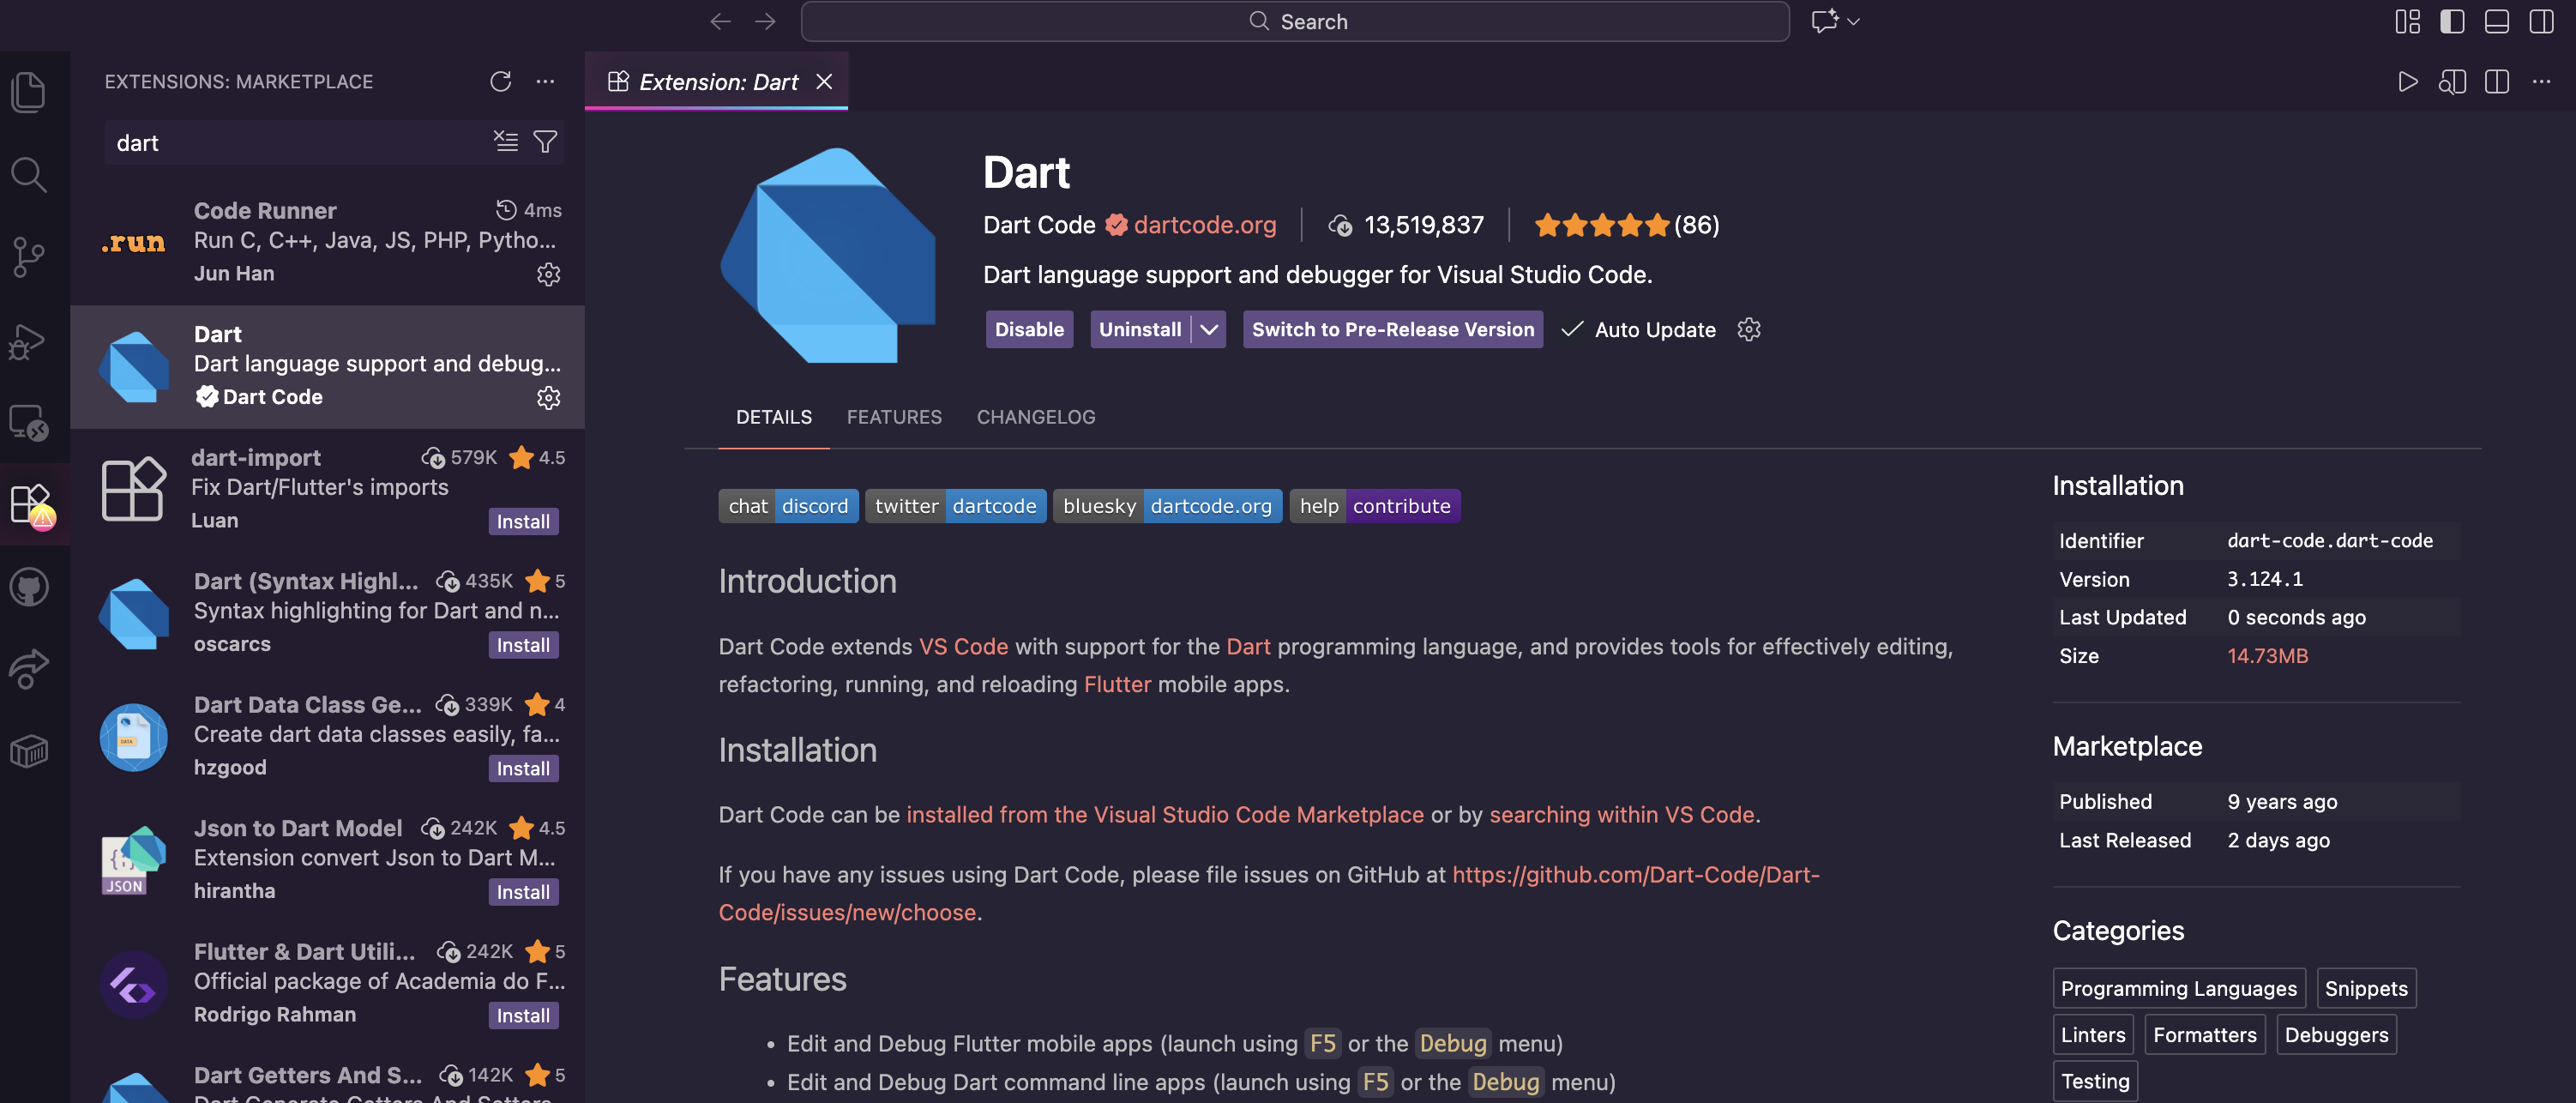Open the Run and Debug view
Screen dimensions: 2576x1103
tap(28, 341)
